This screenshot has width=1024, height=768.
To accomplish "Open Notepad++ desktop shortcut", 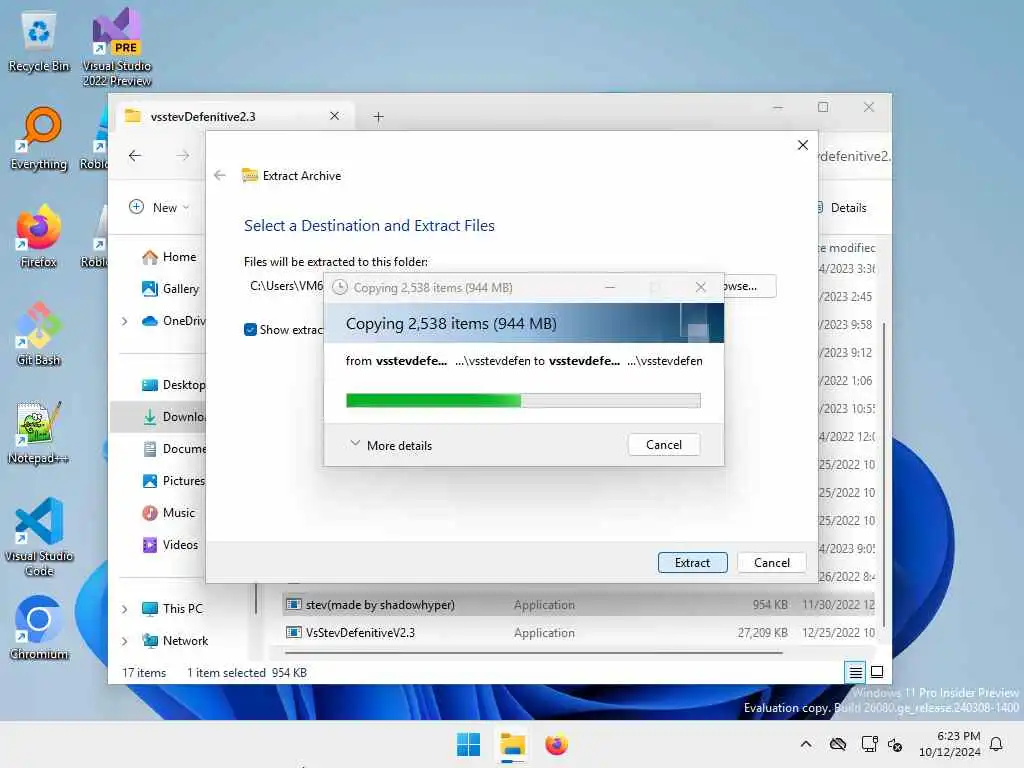I will pyautogui.click(x=39, y=432).
